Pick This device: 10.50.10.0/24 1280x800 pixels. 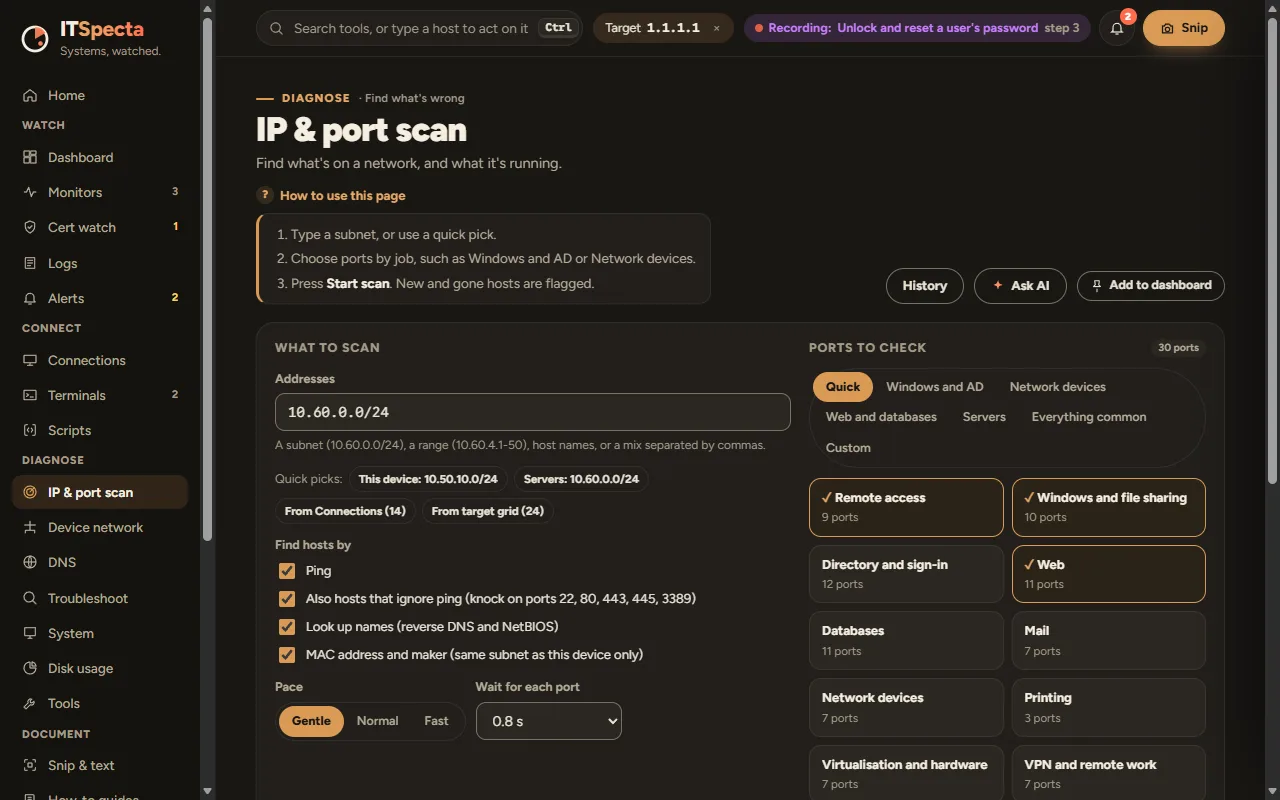tap(428, 479)
